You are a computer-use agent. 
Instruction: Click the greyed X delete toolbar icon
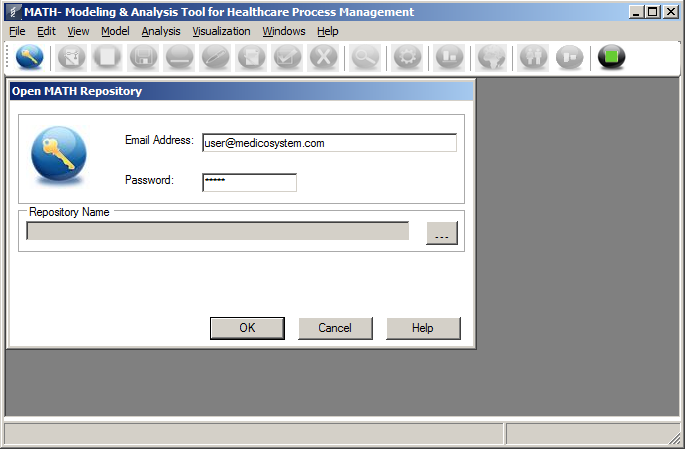pyautogui.click(x=323, y=57)
